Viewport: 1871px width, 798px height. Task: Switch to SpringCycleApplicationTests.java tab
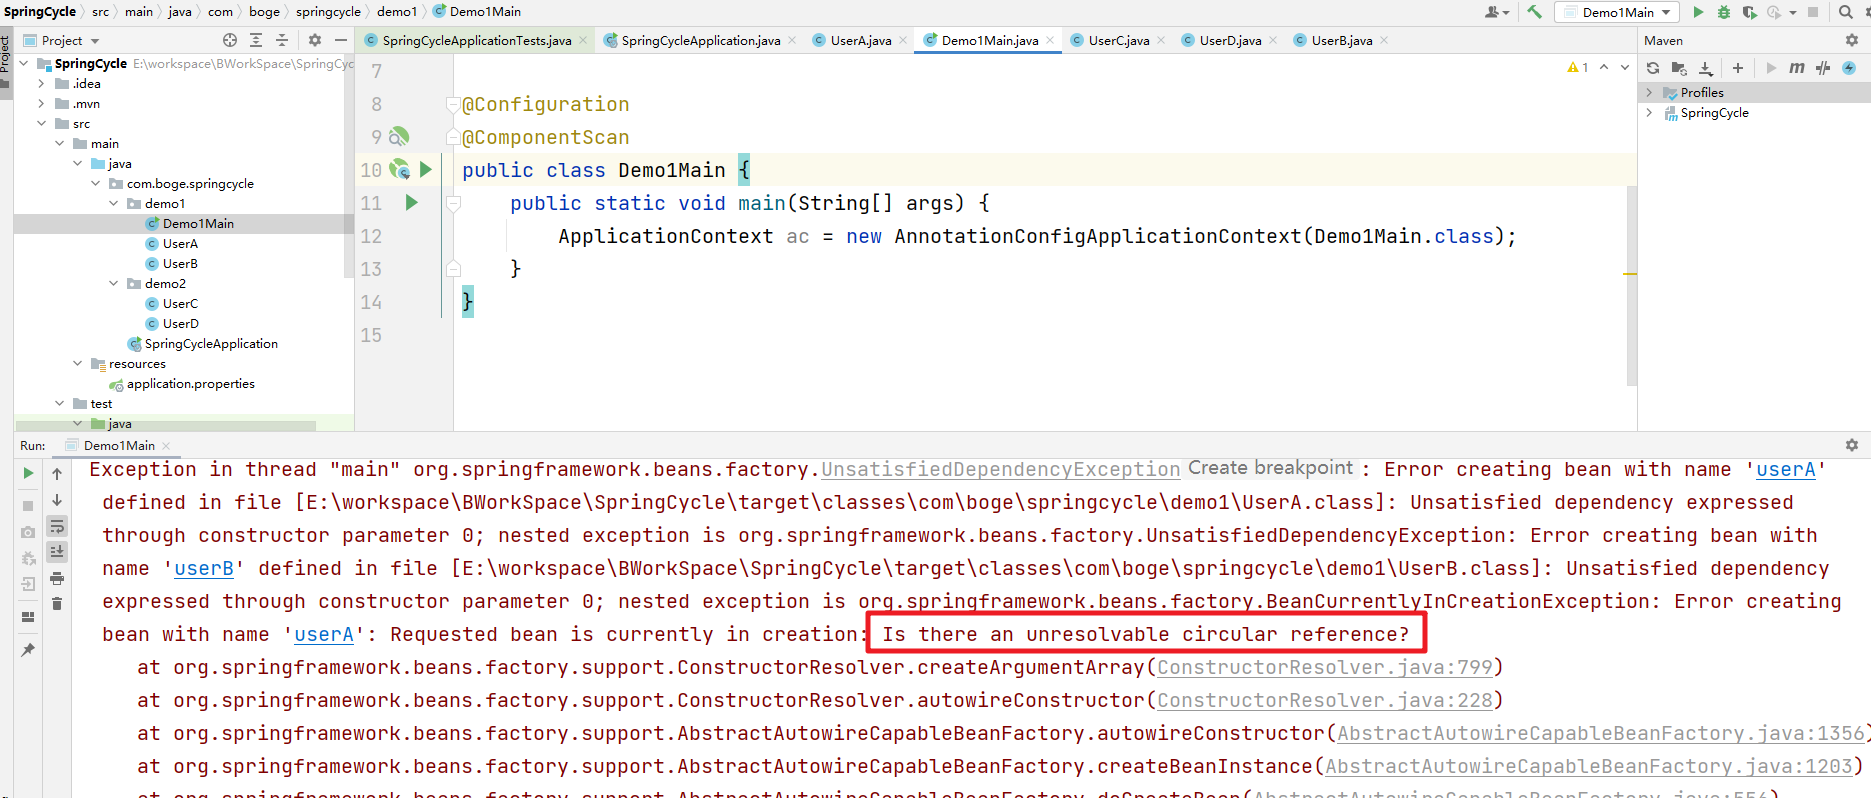pos(477,40)
